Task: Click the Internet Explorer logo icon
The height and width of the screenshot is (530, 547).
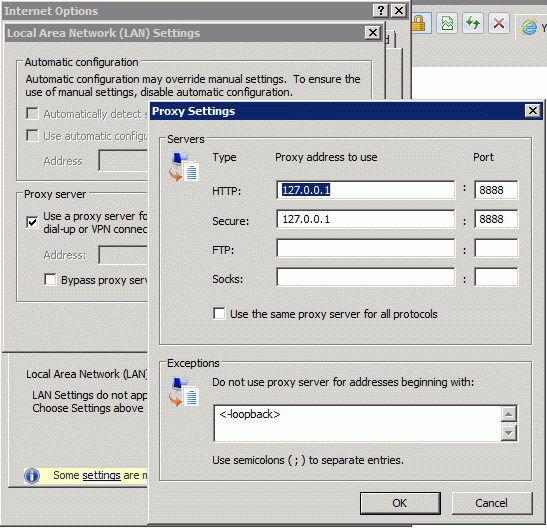Action: pyautogui.click(x=529, y=27)
